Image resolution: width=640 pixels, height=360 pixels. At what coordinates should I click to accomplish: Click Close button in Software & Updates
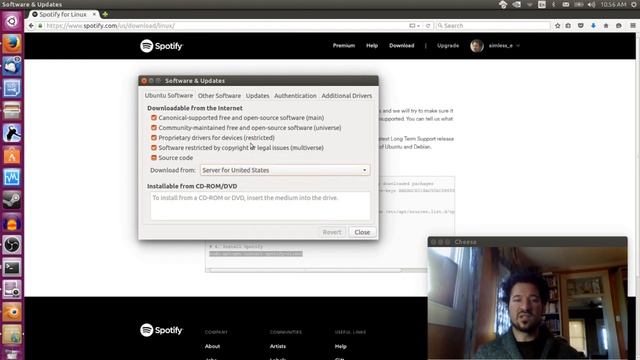coord(362,232)
